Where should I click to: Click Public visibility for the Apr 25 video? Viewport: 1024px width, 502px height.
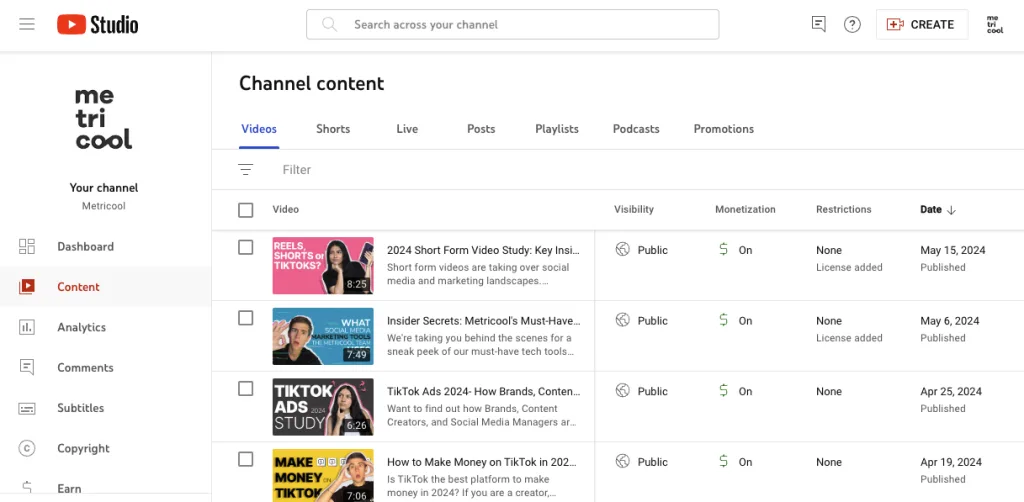[652, 391]
